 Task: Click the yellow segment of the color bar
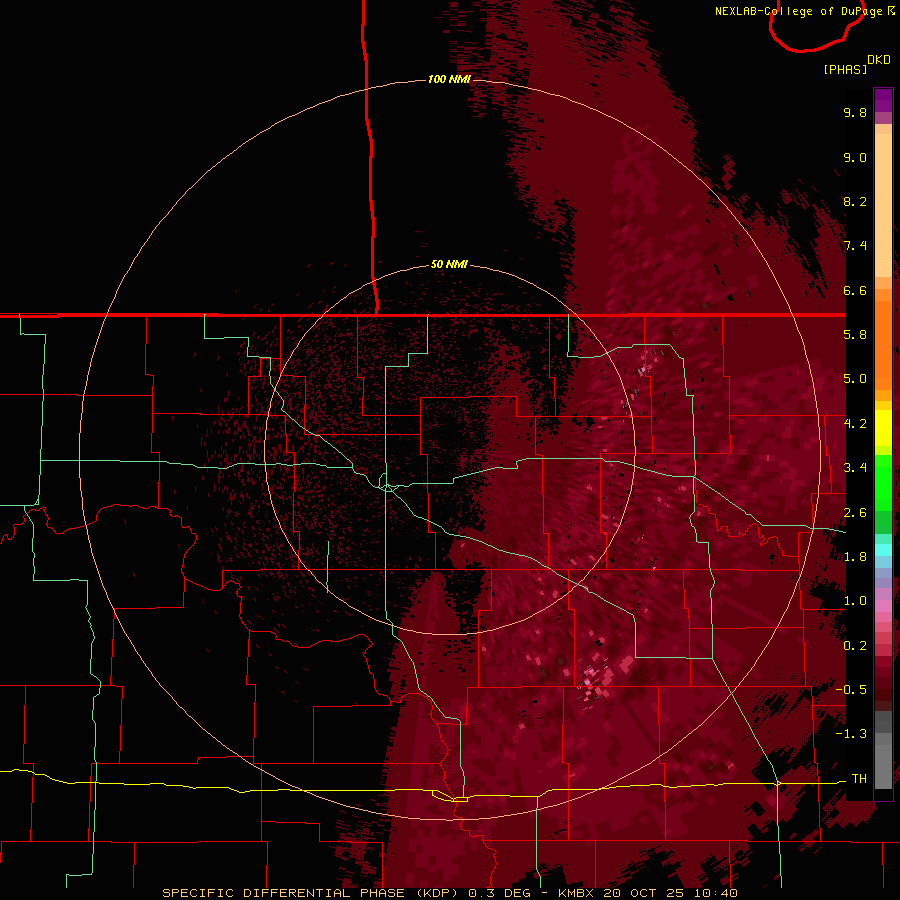click(x=883, y=428)
